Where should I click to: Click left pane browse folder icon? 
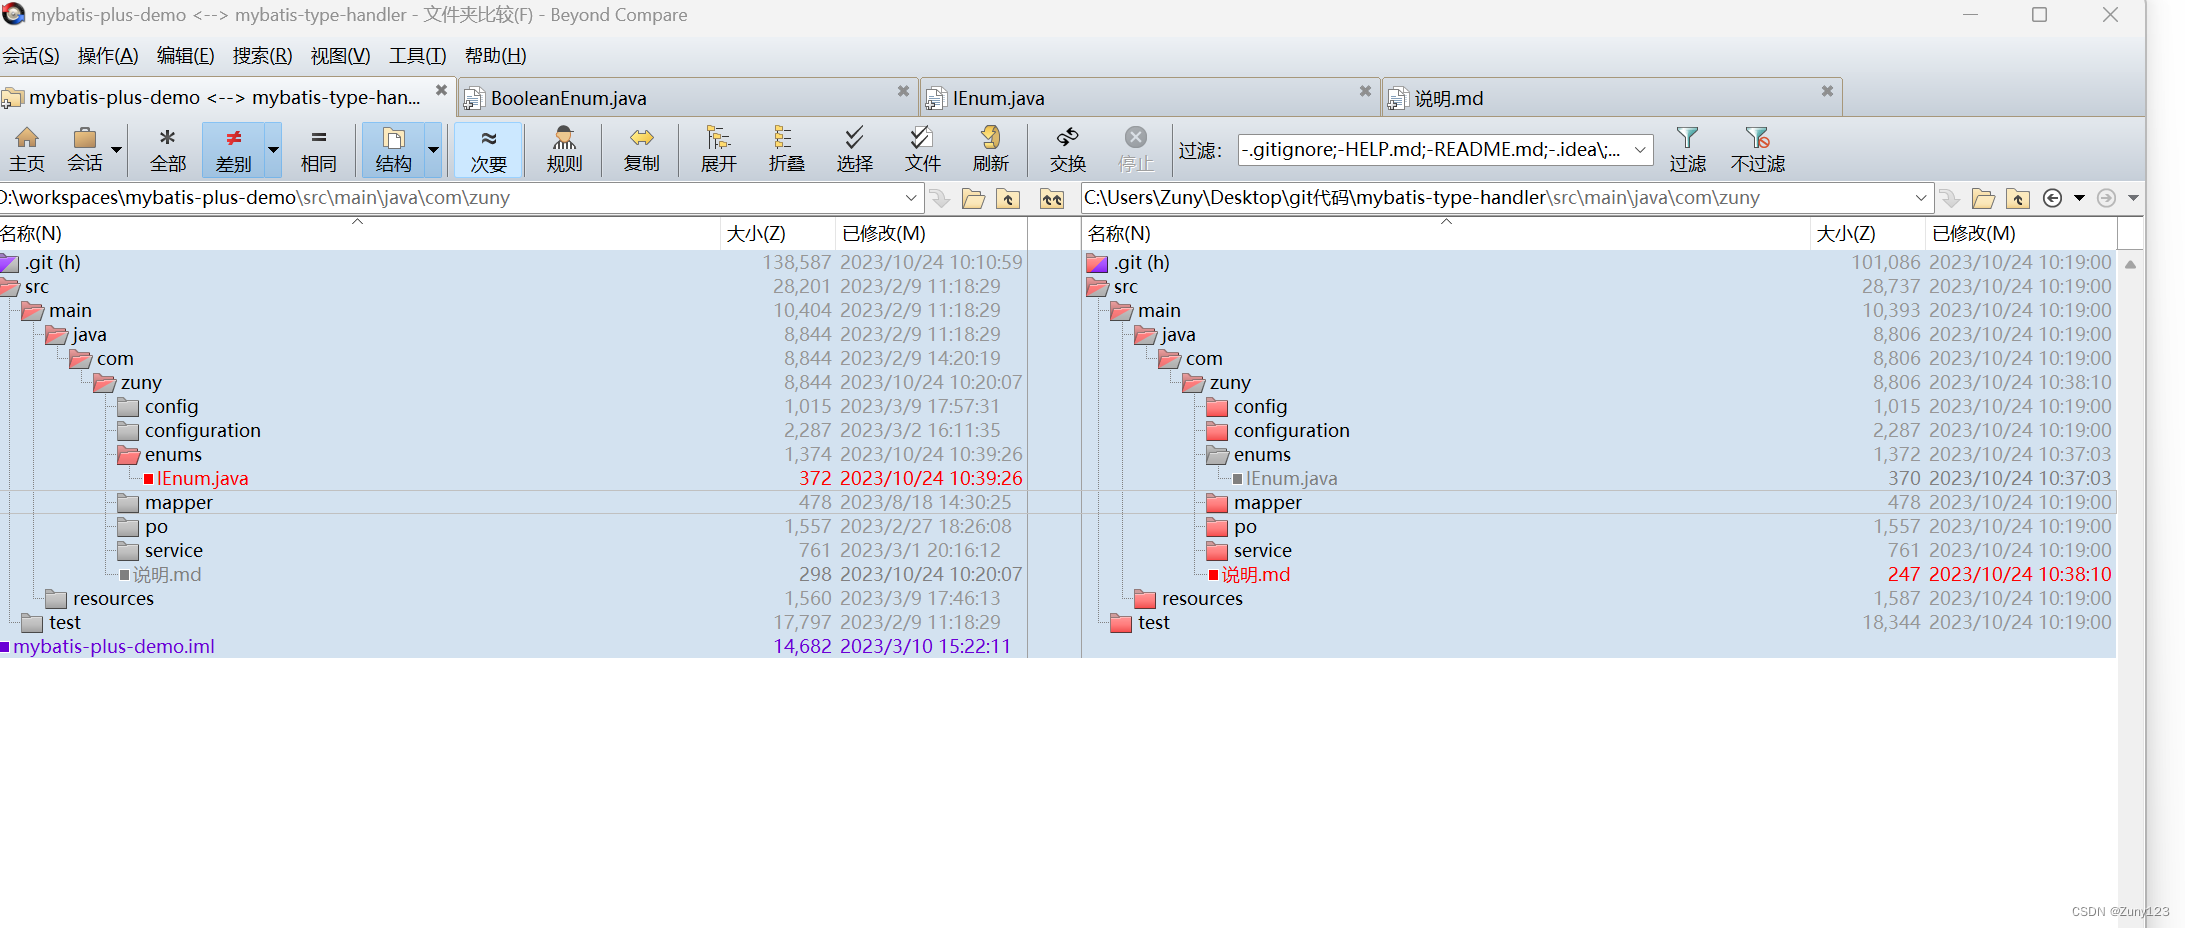[x=973, y=198]
